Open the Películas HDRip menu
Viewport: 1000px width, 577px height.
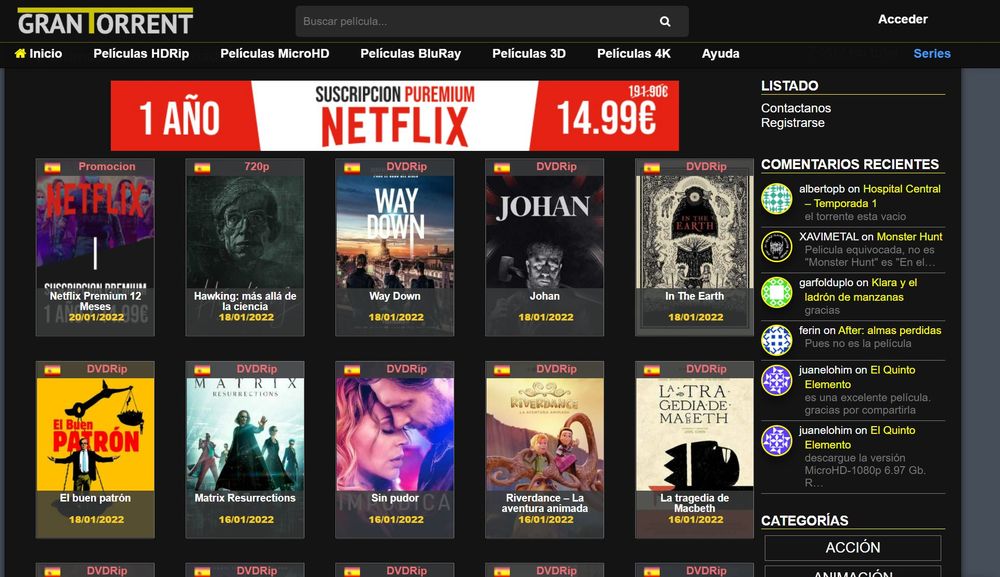141,54
